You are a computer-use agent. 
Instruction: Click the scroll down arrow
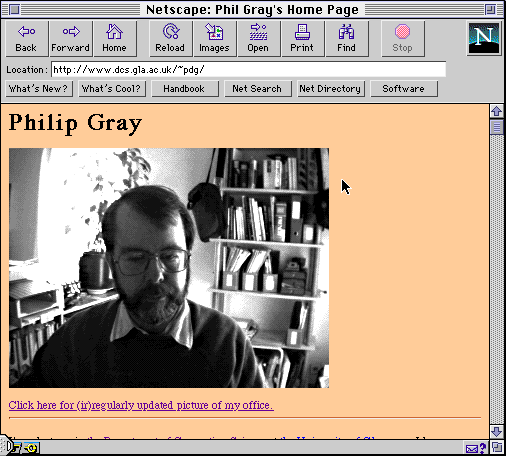497,432
